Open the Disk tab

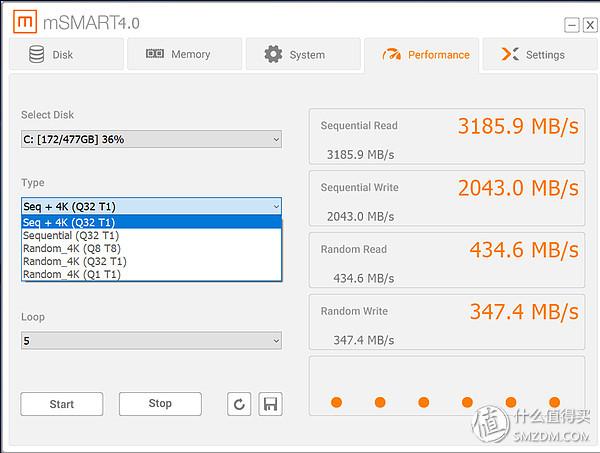[x=66, y=54]
